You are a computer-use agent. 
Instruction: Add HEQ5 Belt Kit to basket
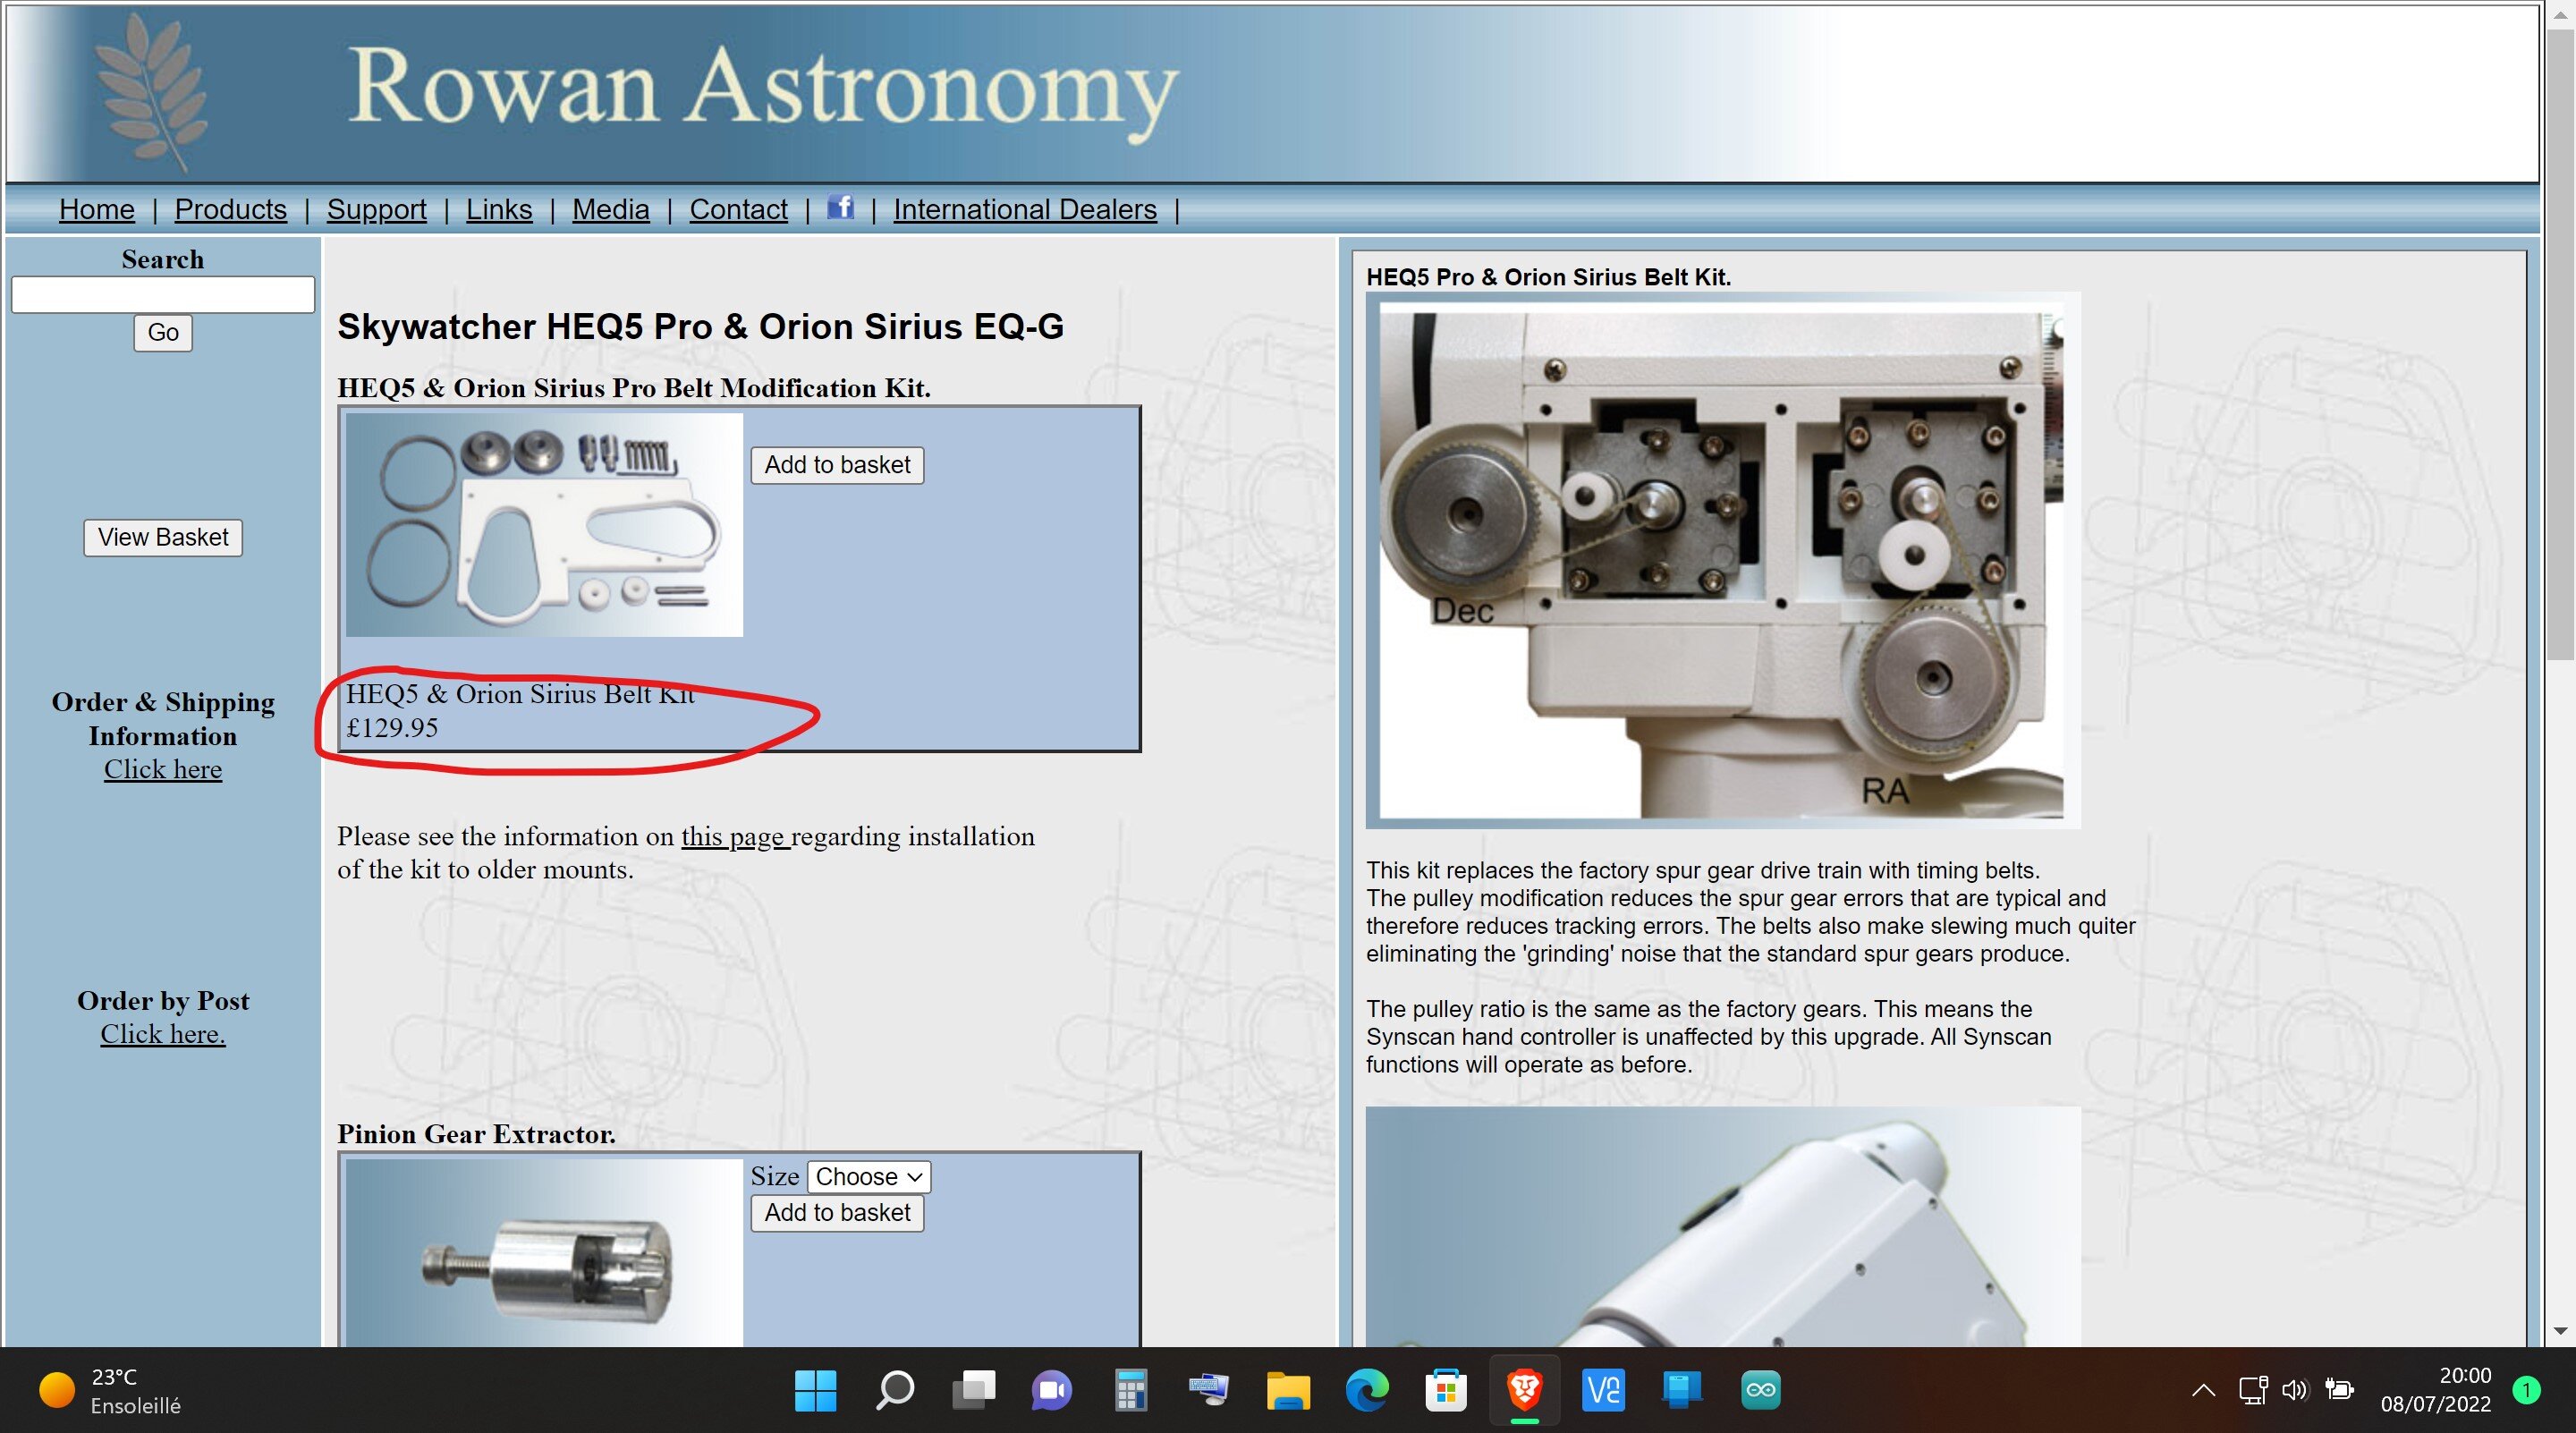pyautogui.click(x=837, y=465)
